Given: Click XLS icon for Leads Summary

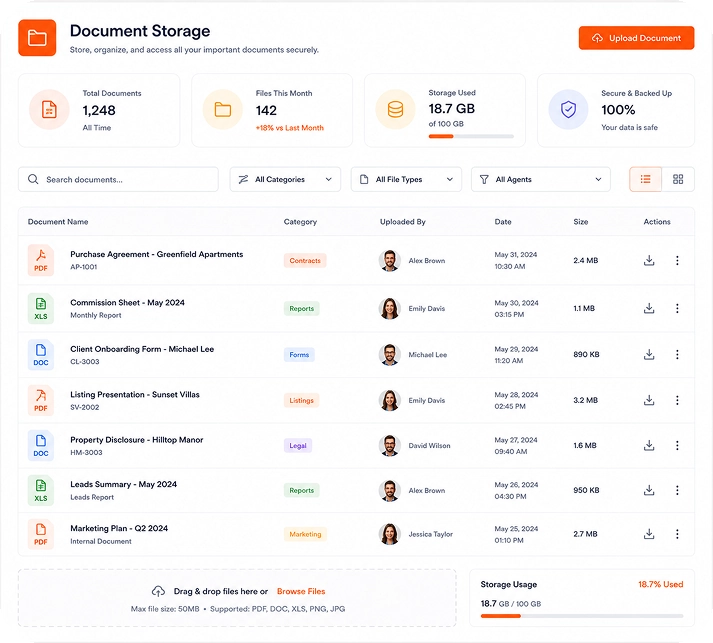Looking at the screenshot, I should tap(41, 490).
